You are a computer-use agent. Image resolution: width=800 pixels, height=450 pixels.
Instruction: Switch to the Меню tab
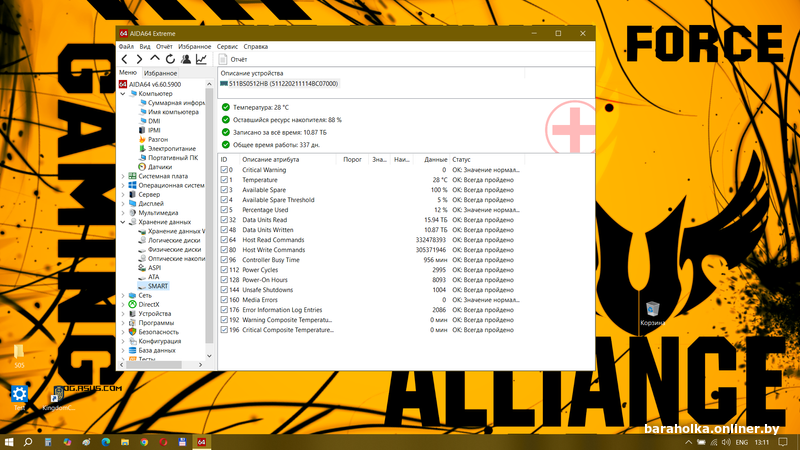click(128, 72)
